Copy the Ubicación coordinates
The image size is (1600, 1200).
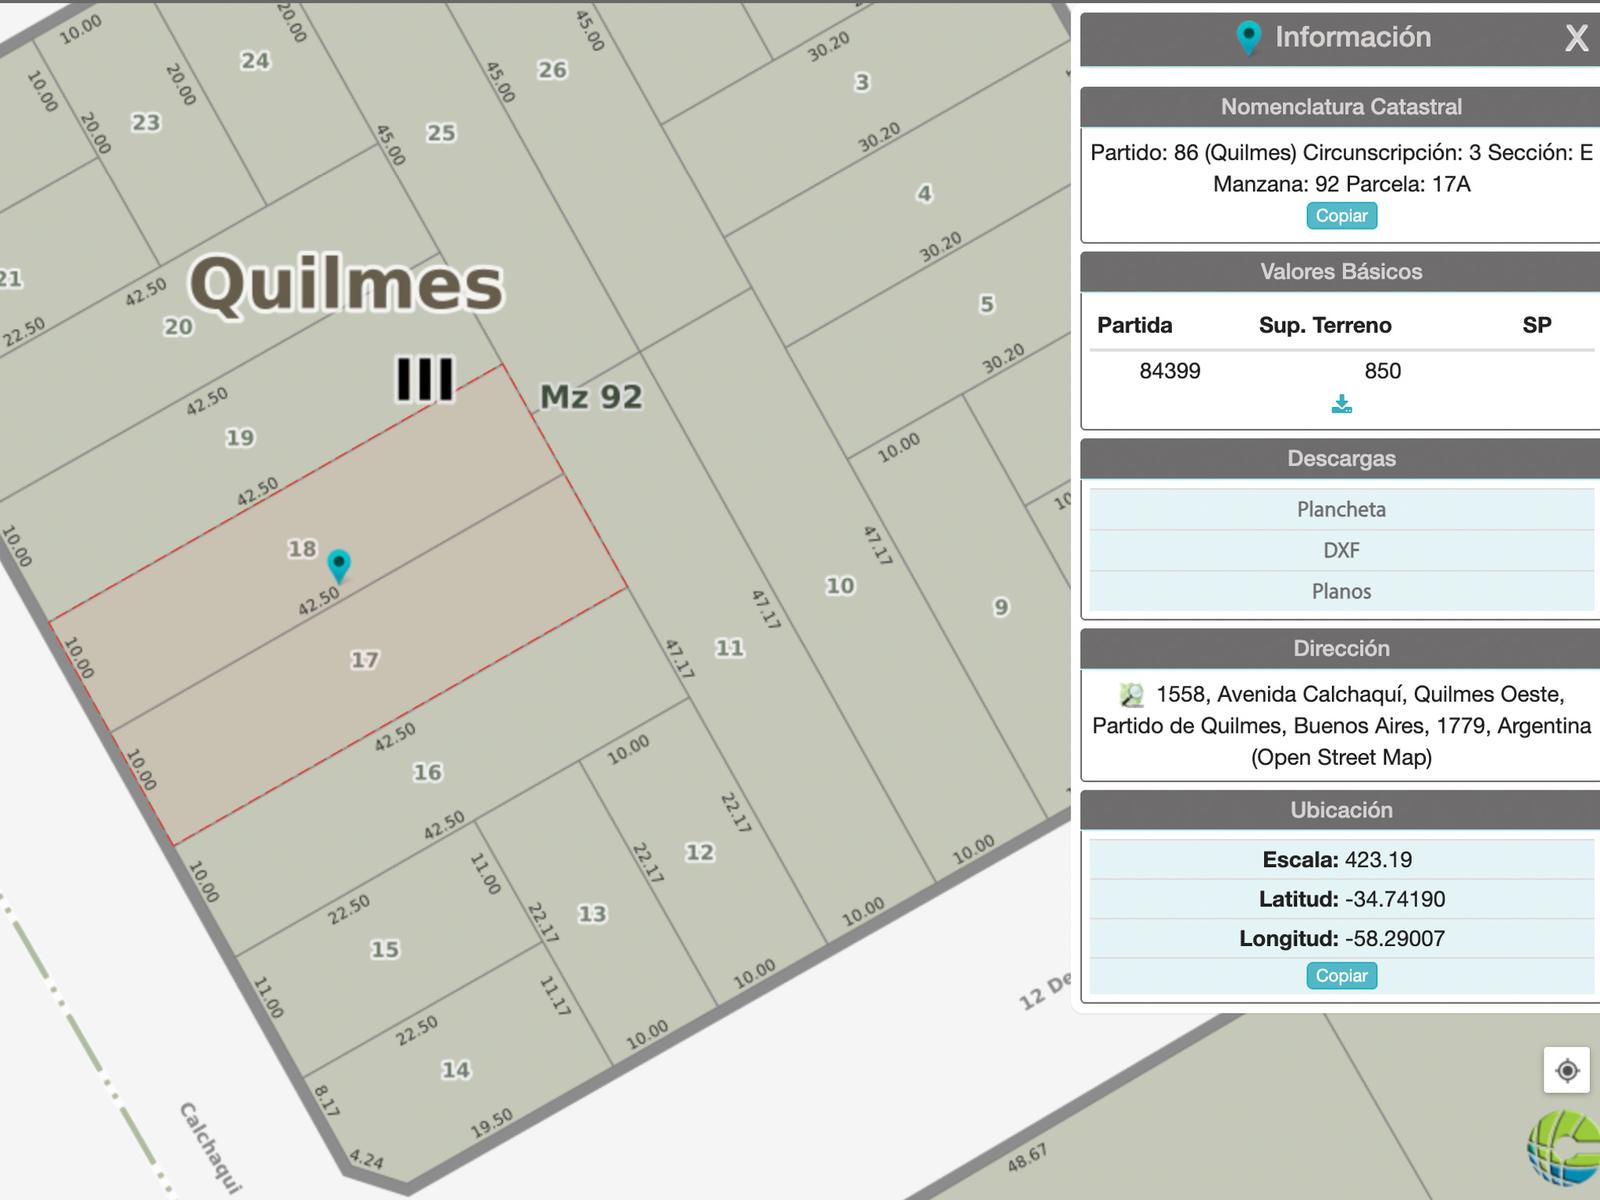1341,976
